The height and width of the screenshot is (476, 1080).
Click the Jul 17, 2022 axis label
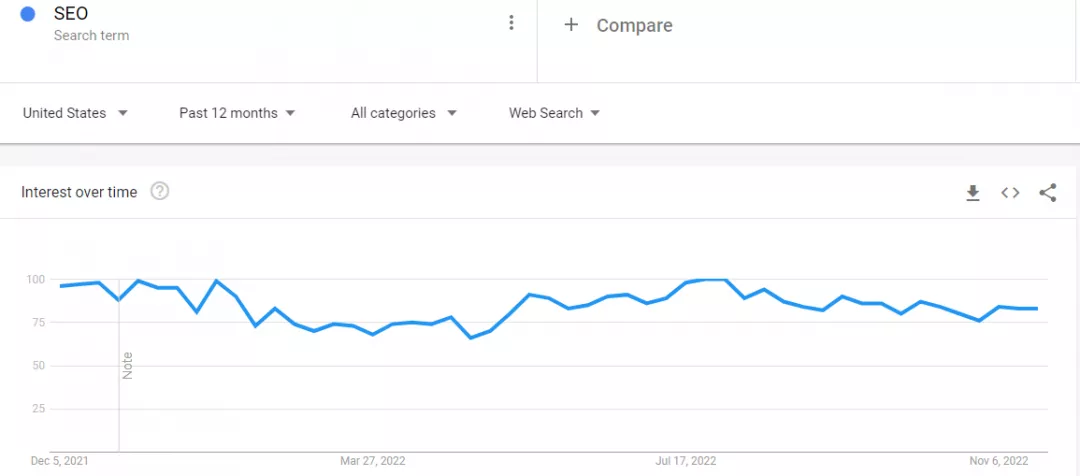point(687,460)
